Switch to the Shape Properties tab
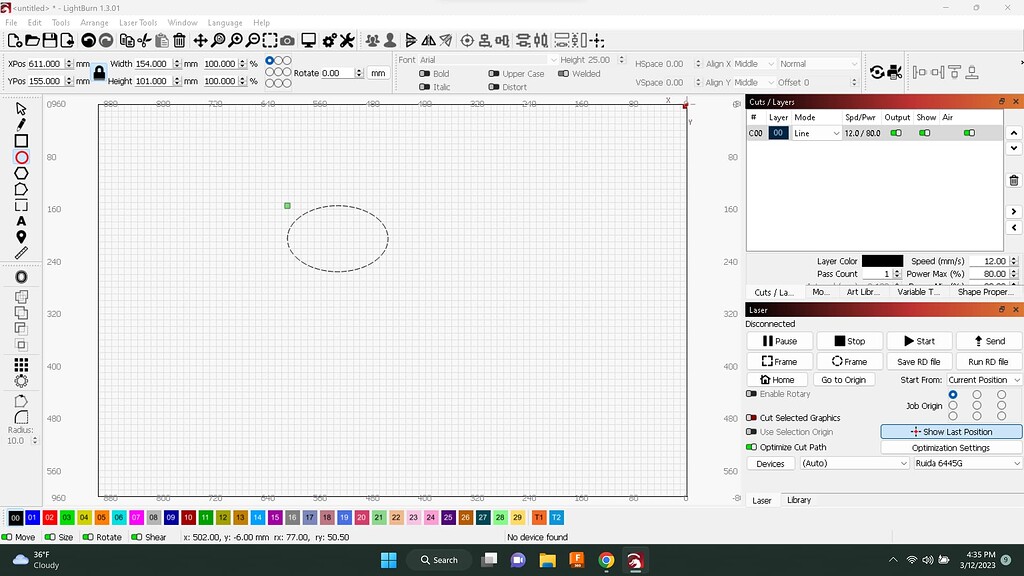This screenshot has width=1024, height=576. 985,292
